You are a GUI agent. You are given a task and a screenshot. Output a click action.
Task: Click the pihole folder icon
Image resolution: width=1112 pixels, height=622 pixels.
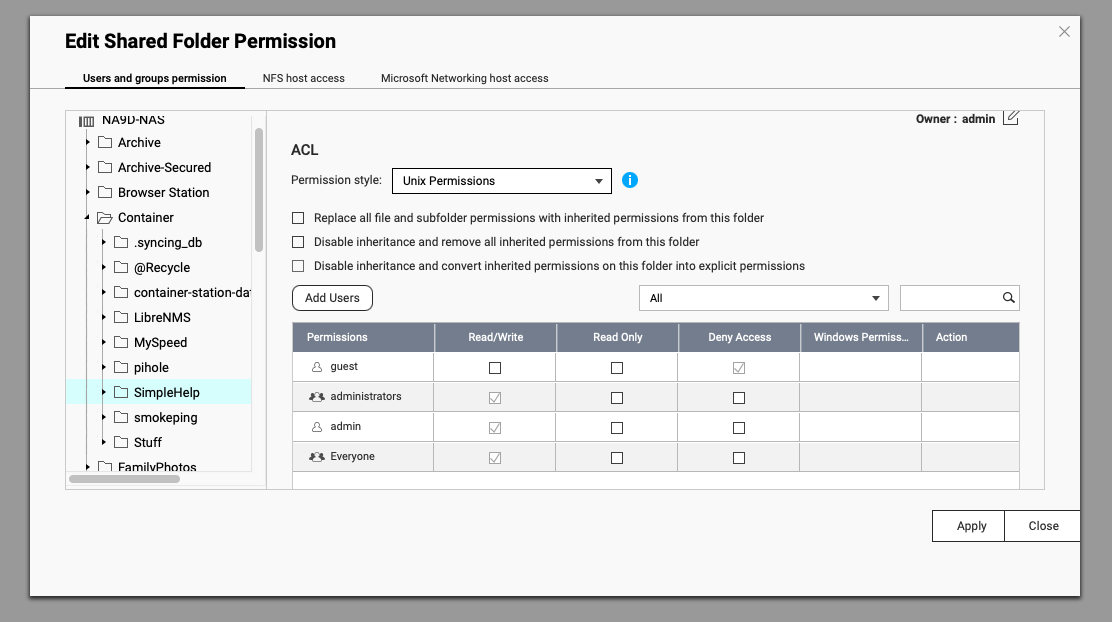pos(121,368)
